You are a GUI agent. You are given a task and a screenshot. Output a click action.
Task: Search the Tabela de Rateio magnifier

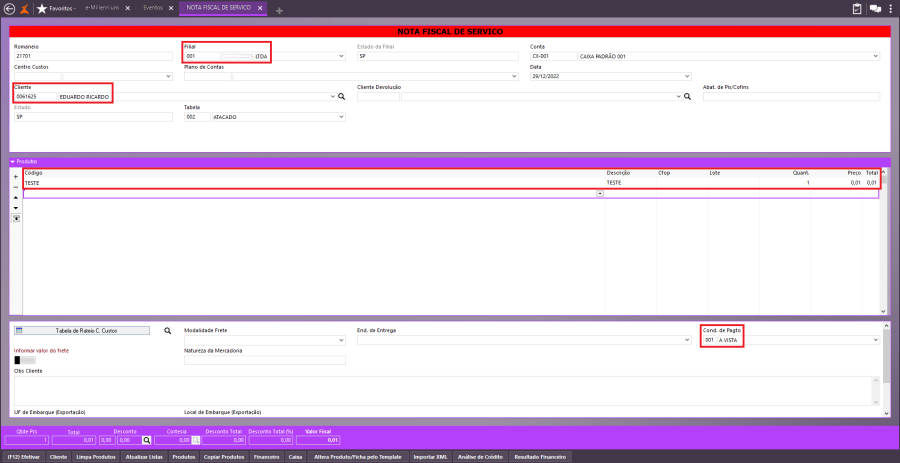click(x=168, y=331)
